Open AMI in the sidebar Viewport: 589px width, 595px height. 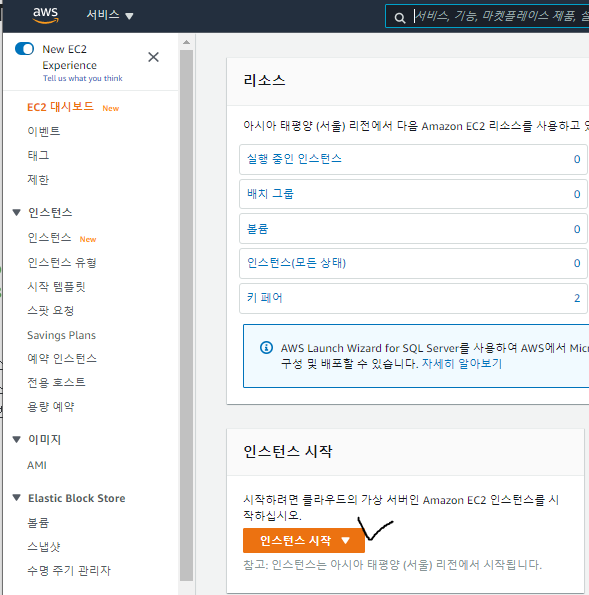click(x=37, y=465)
